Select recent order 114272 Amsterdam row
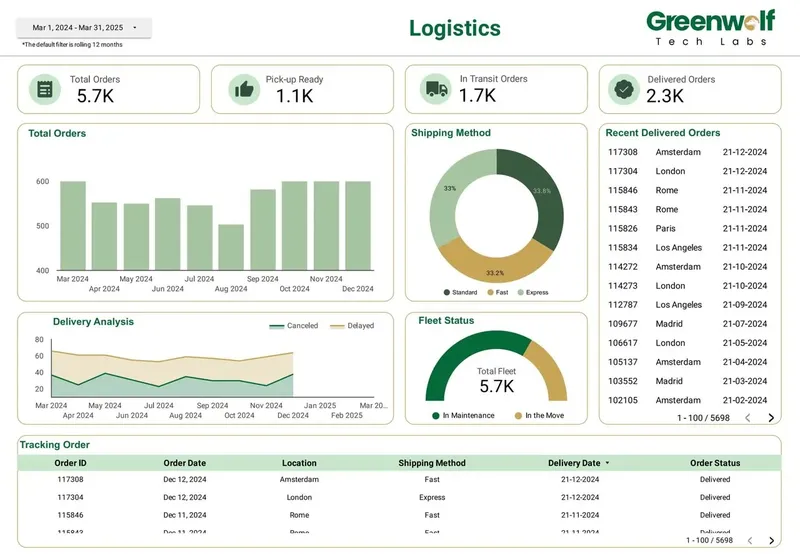 687,267
